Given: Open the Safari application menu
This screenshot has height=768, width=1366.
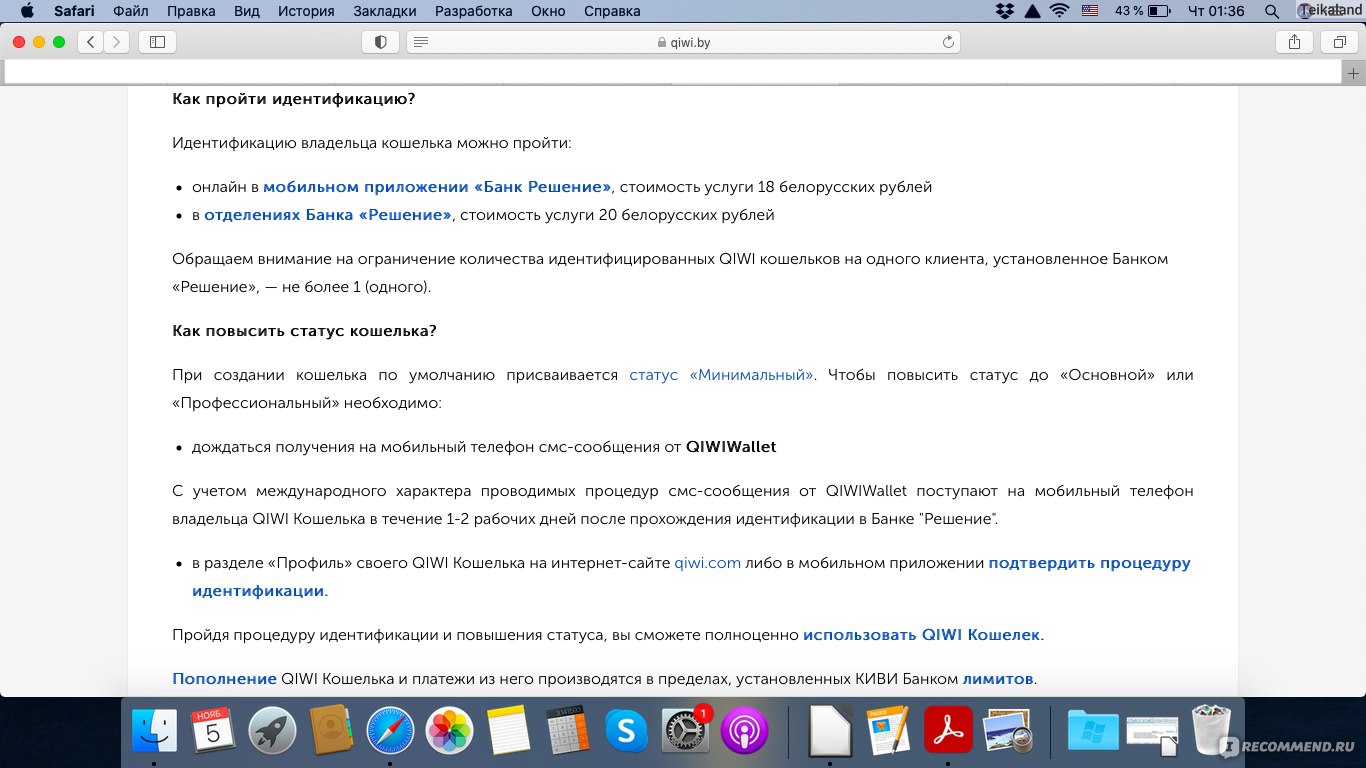Looking at the screenshot, I should (74, 11).
